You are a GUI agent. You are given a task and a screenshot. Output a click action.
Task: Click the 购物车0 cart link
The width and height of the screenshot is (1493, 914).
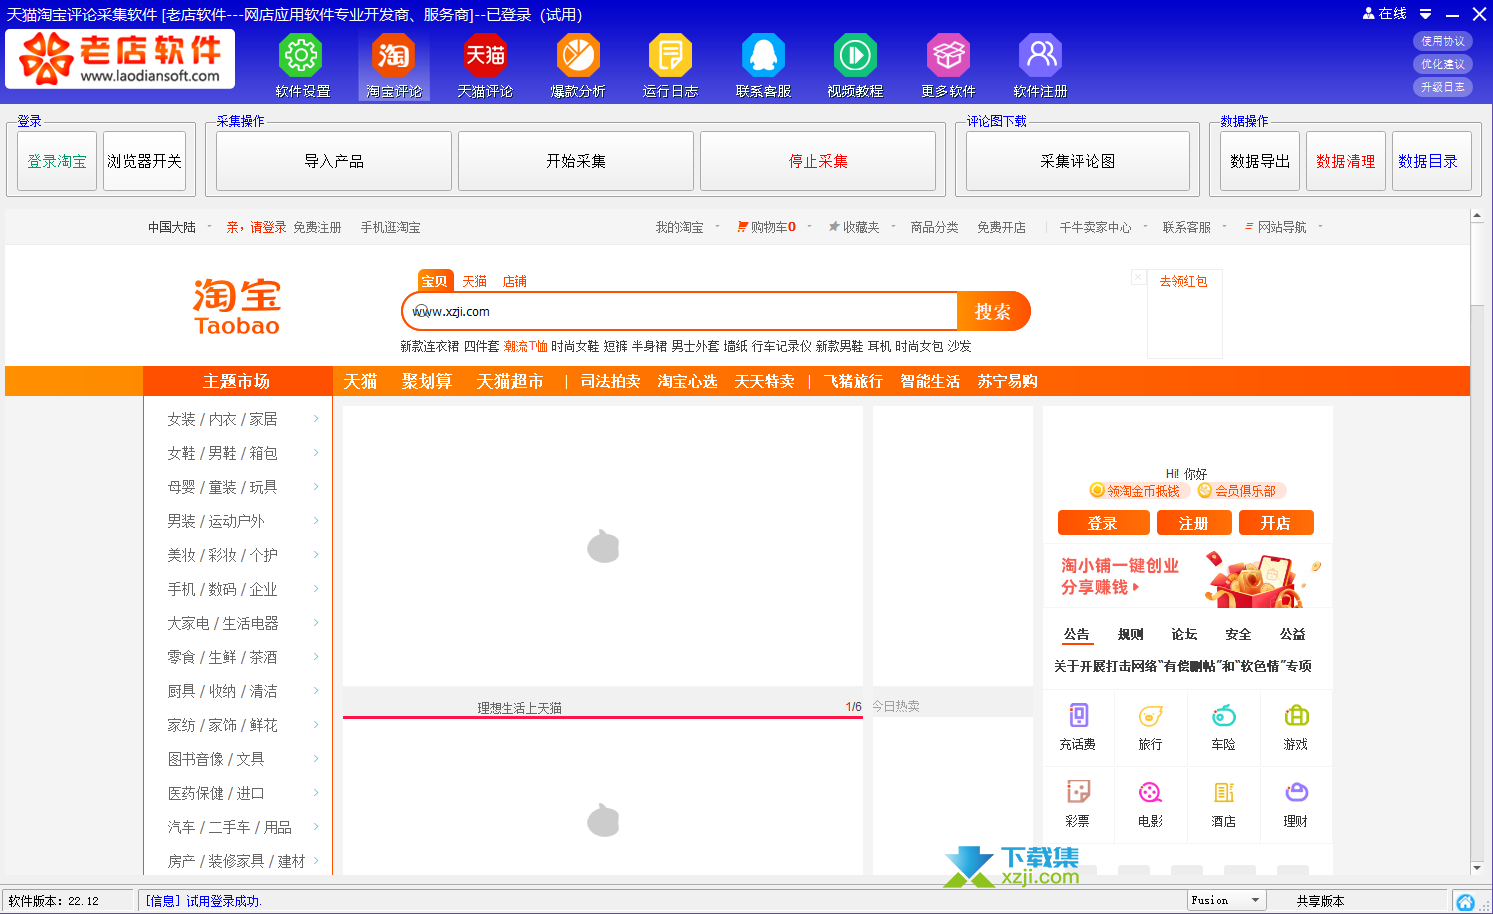[x=767, y=227]
